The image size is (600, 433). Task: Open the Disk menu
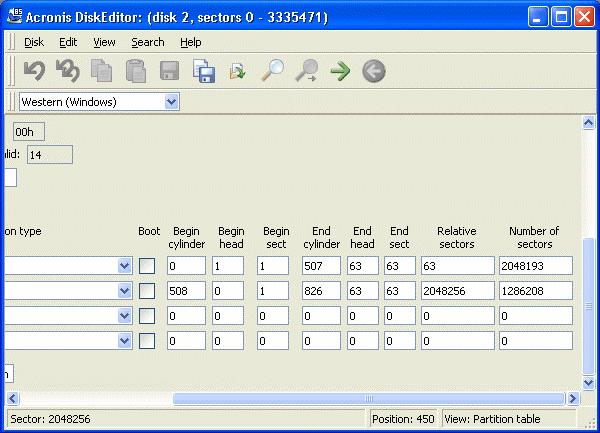(34, 42)
